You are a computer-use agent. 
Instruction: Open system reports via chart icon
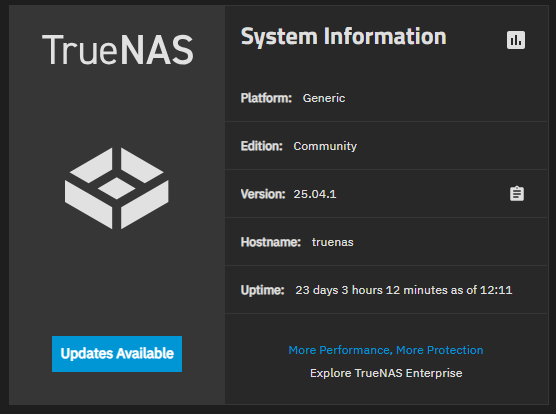(x=516, y=40)
